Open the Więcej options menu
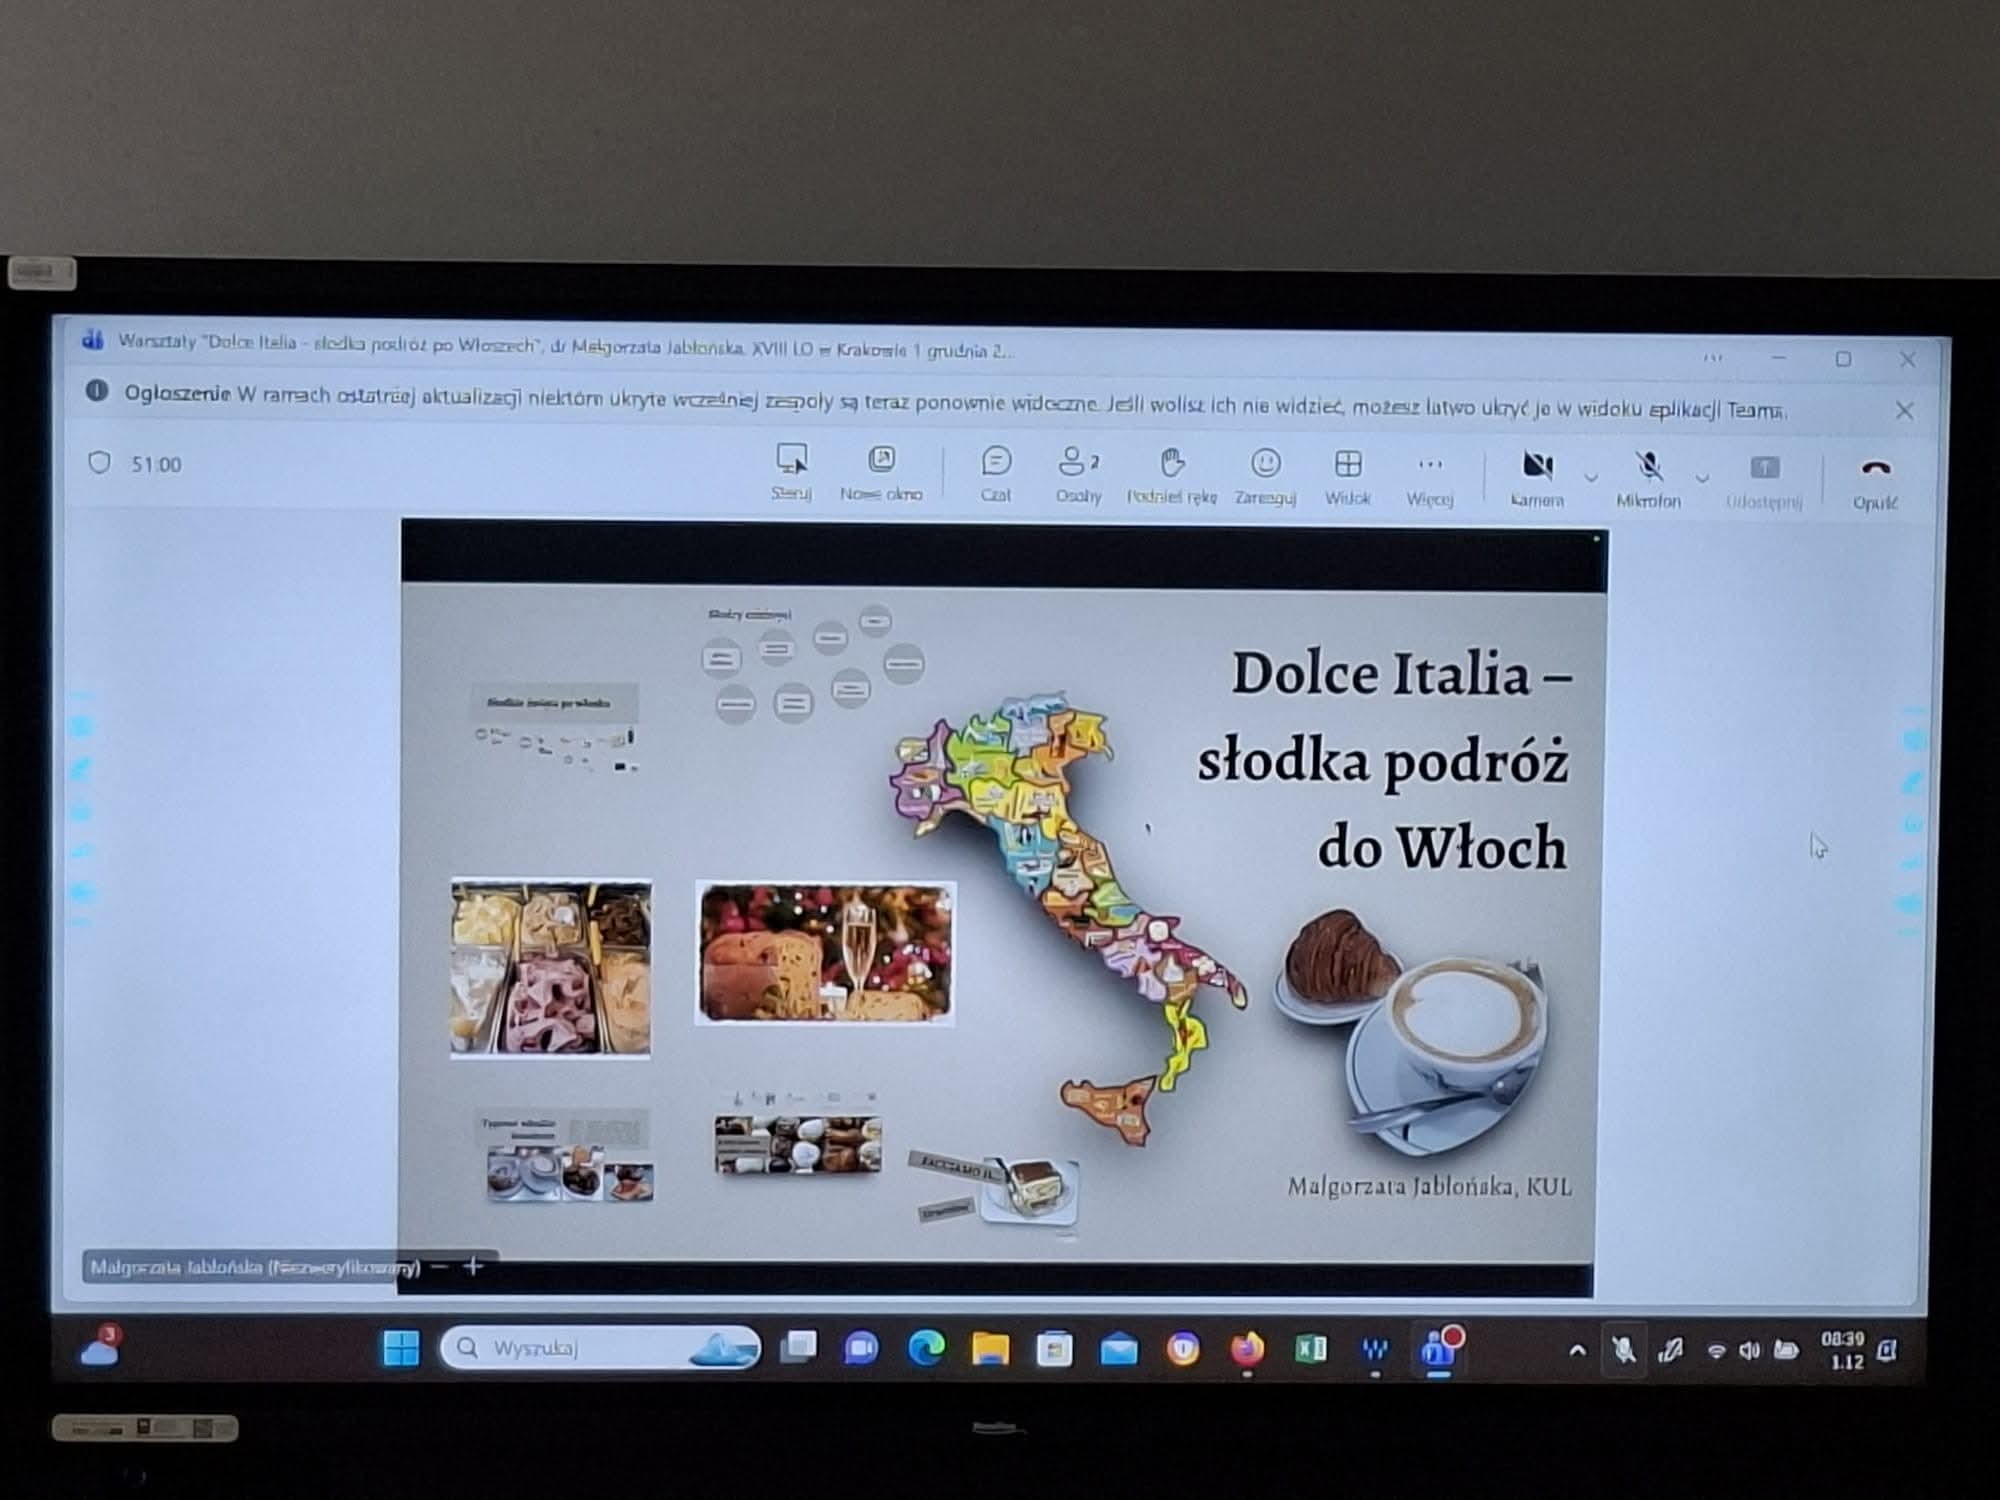2000x1500 pixels. pyautogui.click(x=1430, y=478)
